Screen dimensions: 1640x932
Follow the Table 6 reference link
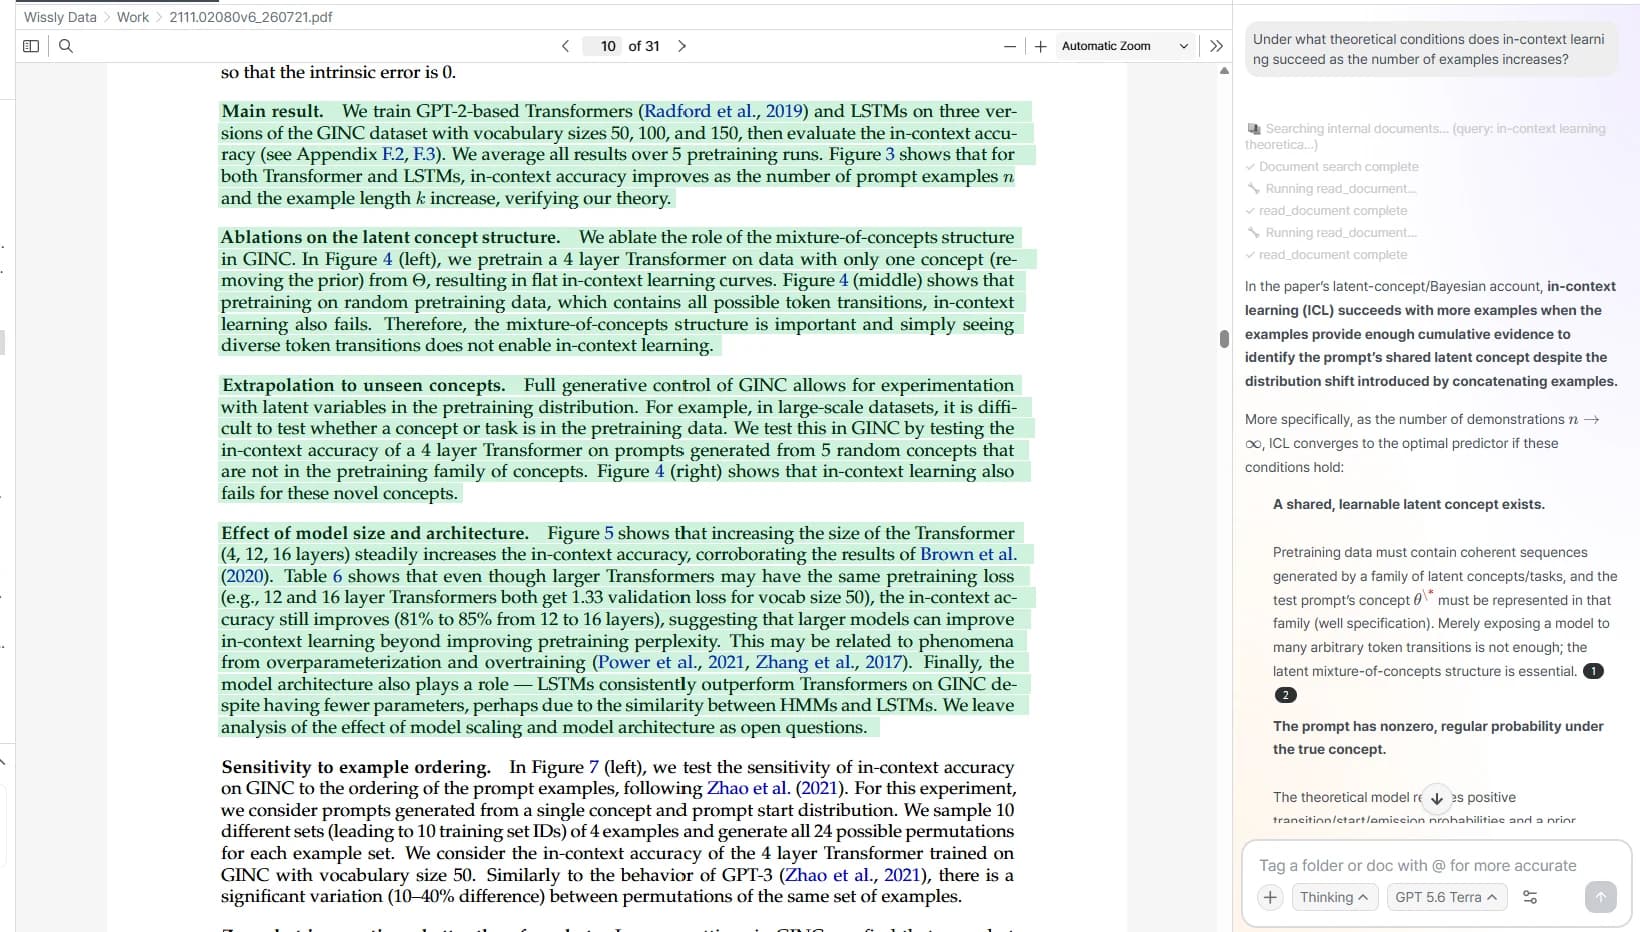(x=337, y=576)
